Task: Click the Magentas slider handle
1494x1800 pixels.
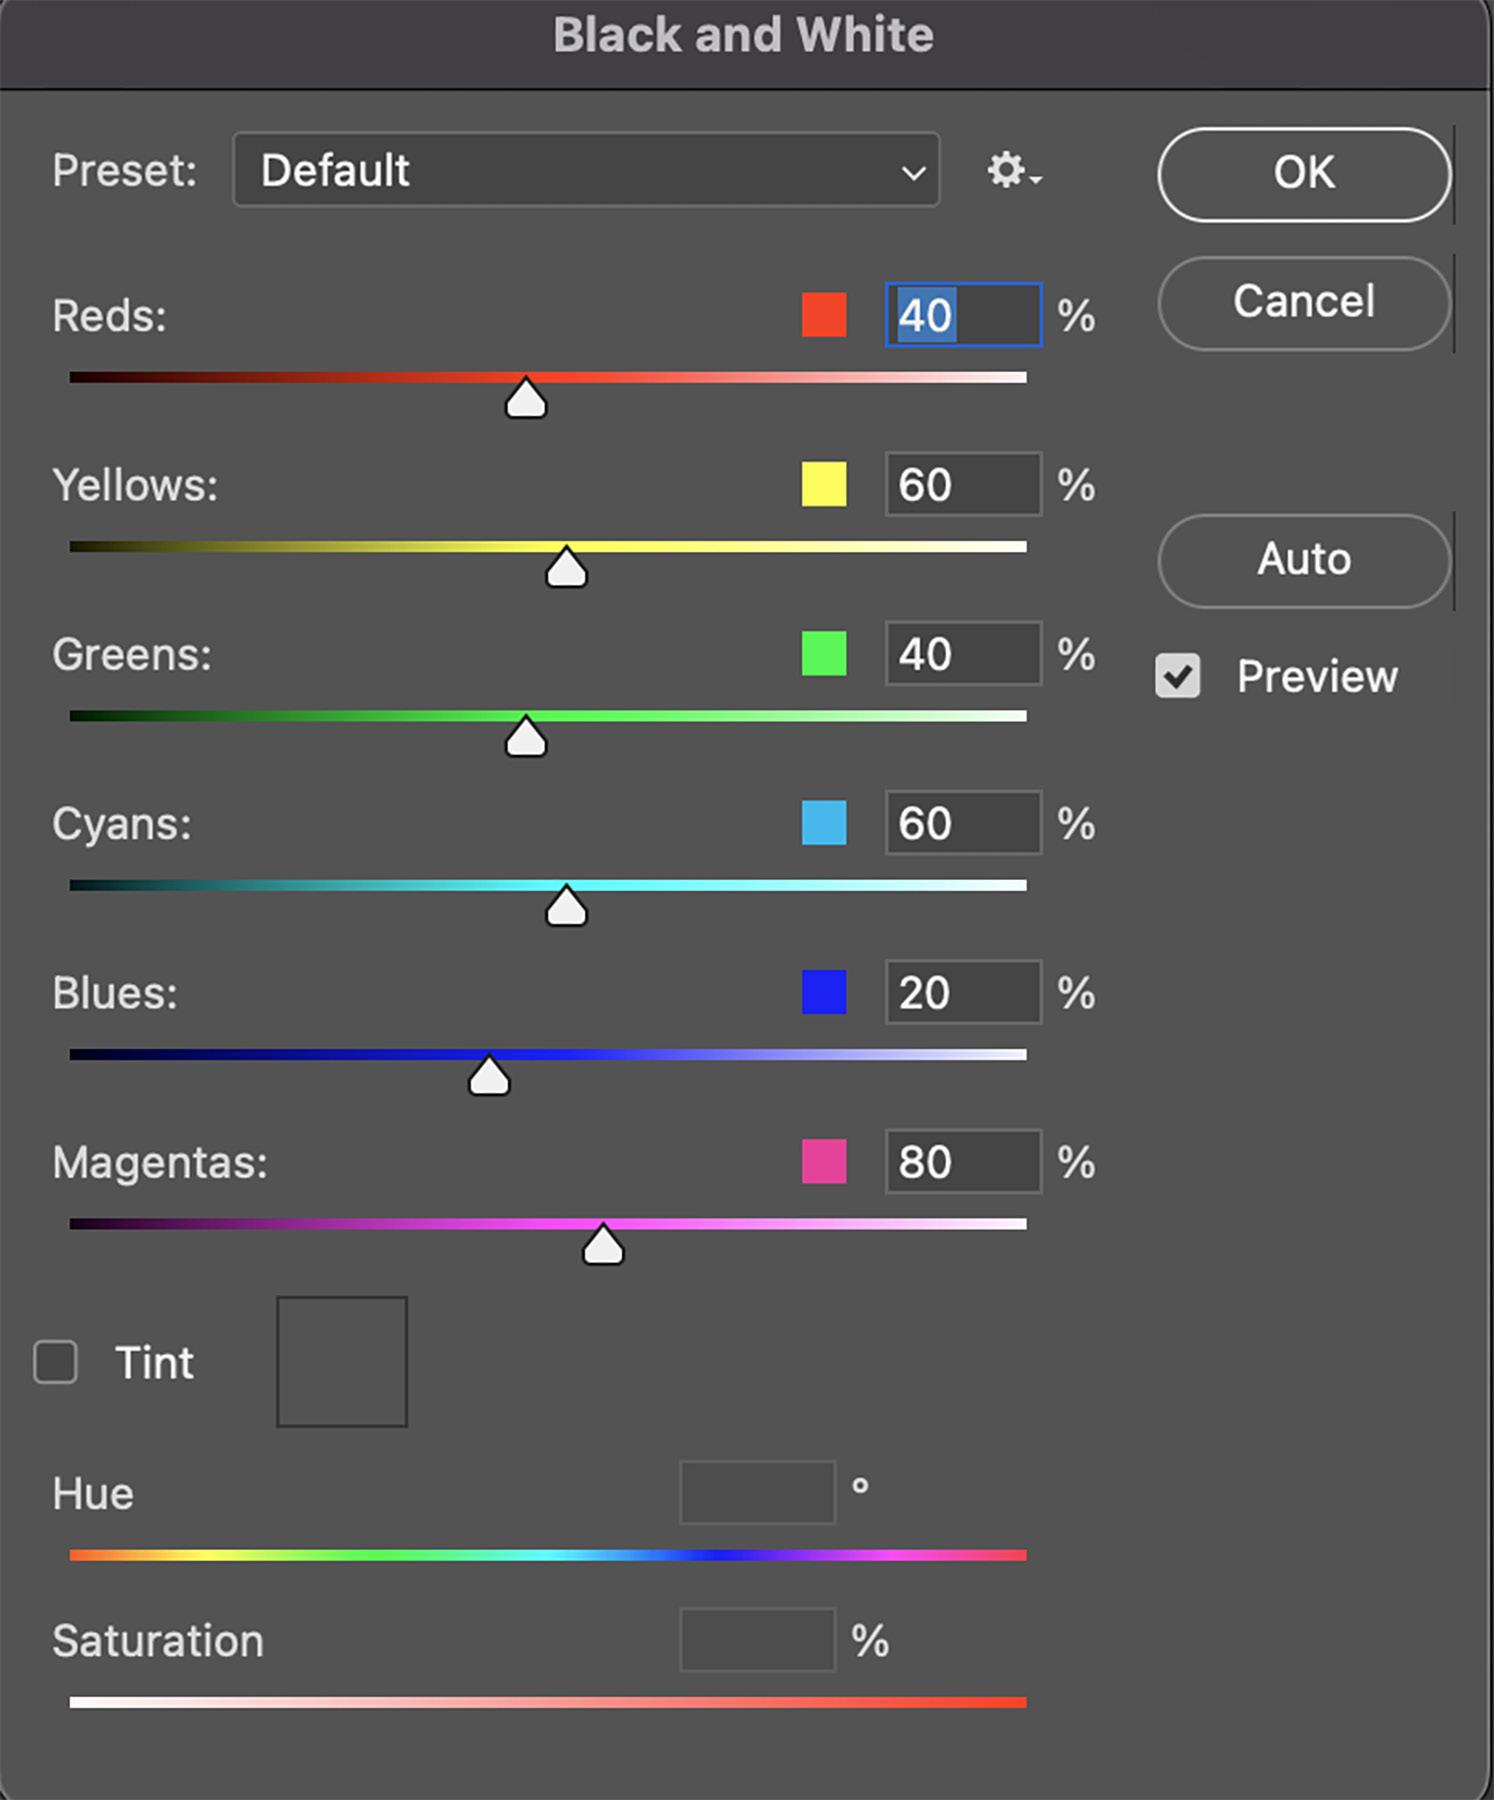Action: pos(603,1246)
